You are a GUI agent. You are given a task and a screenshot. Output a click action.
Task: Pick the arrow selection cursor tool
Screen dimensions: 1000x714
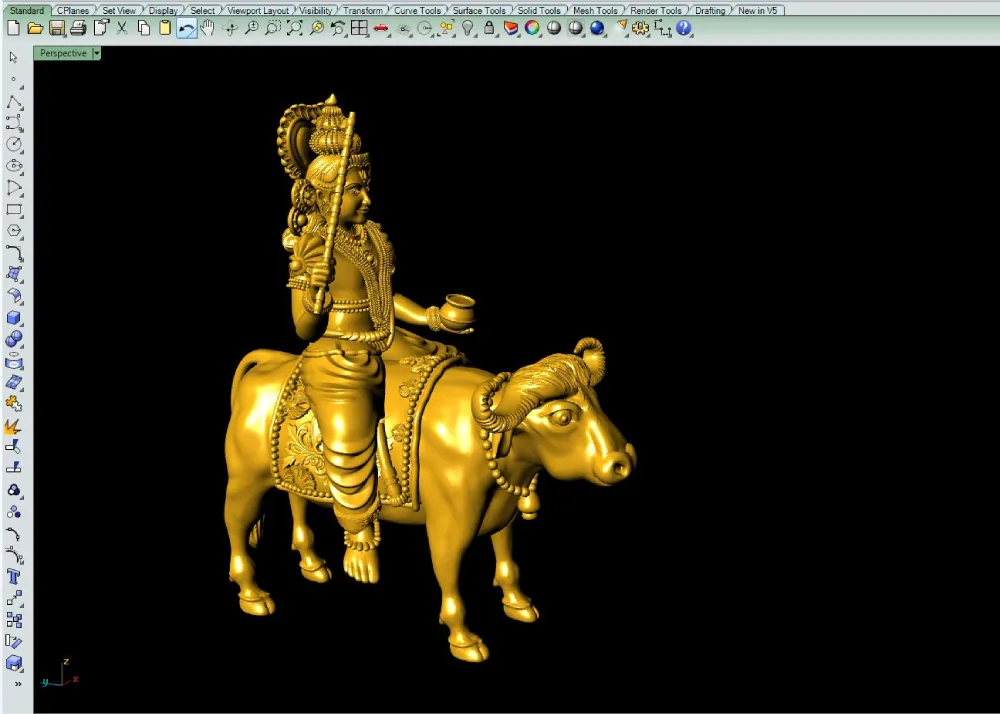pyautogui.click(x=13, y=57)
